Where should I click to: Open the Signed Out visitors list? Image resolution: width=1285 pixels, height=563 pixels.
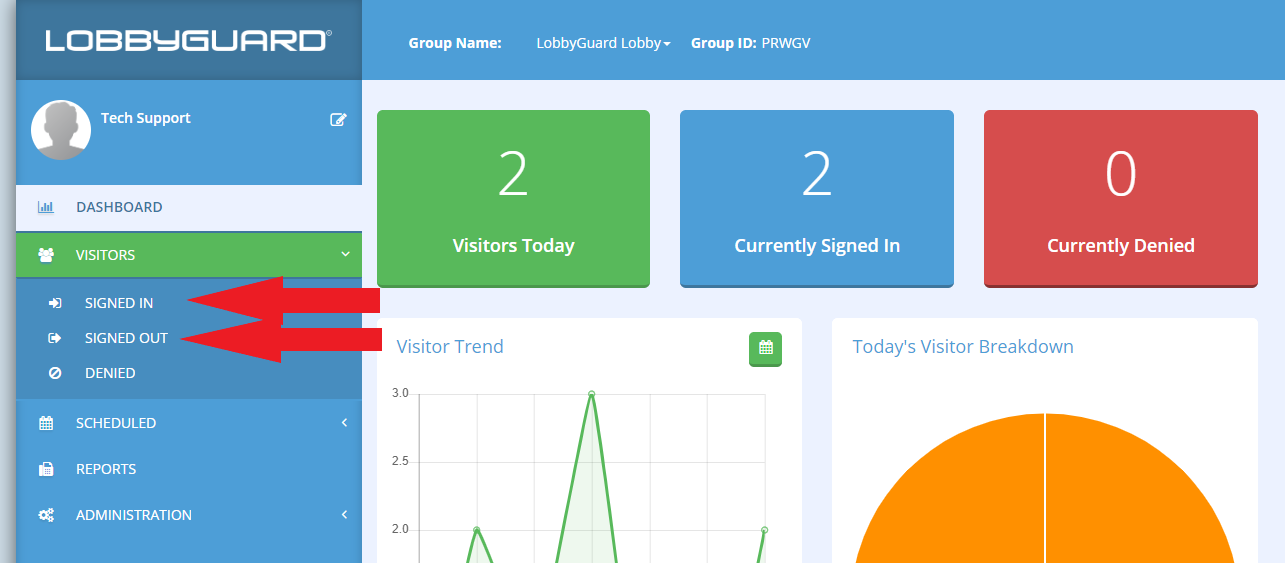(x=126, y=338)
